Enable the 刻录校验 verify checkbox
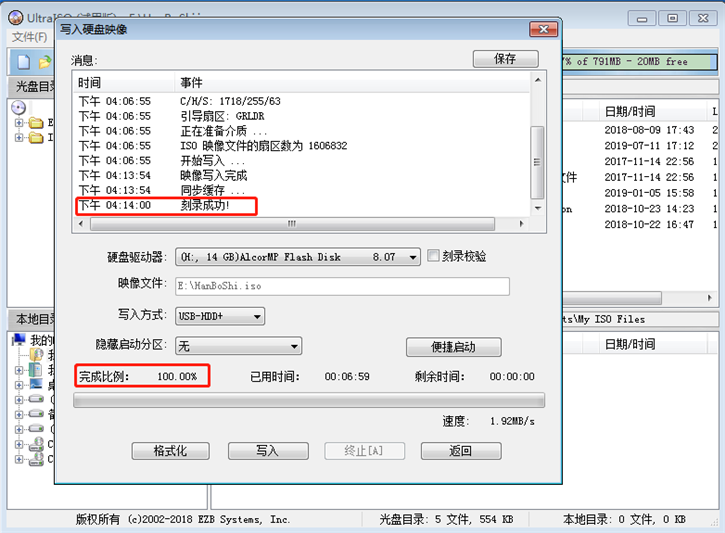The height and width of the screenshot is (533, 725). (x=434, y=256)
